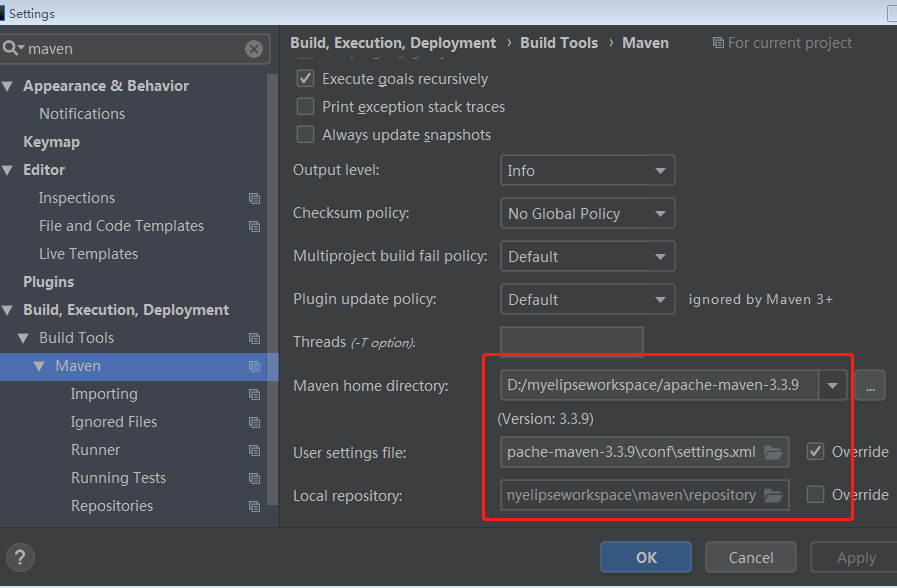This screenshot has height=588, width=897.
Task: Open Live Templates settings
Action: click(89, 254)
